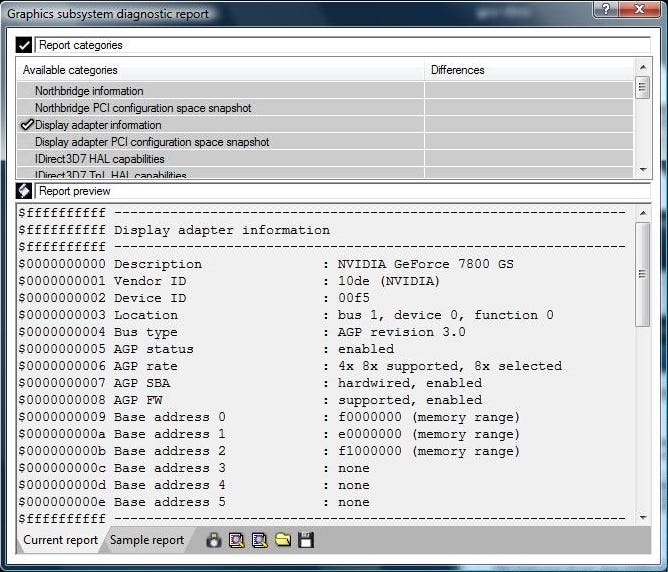Image resolution: width=668 pixels, height=572 pixels.
Task: Click the report preview scrollbar thumb
Action: pyautogui.click(x=642, y=274)
